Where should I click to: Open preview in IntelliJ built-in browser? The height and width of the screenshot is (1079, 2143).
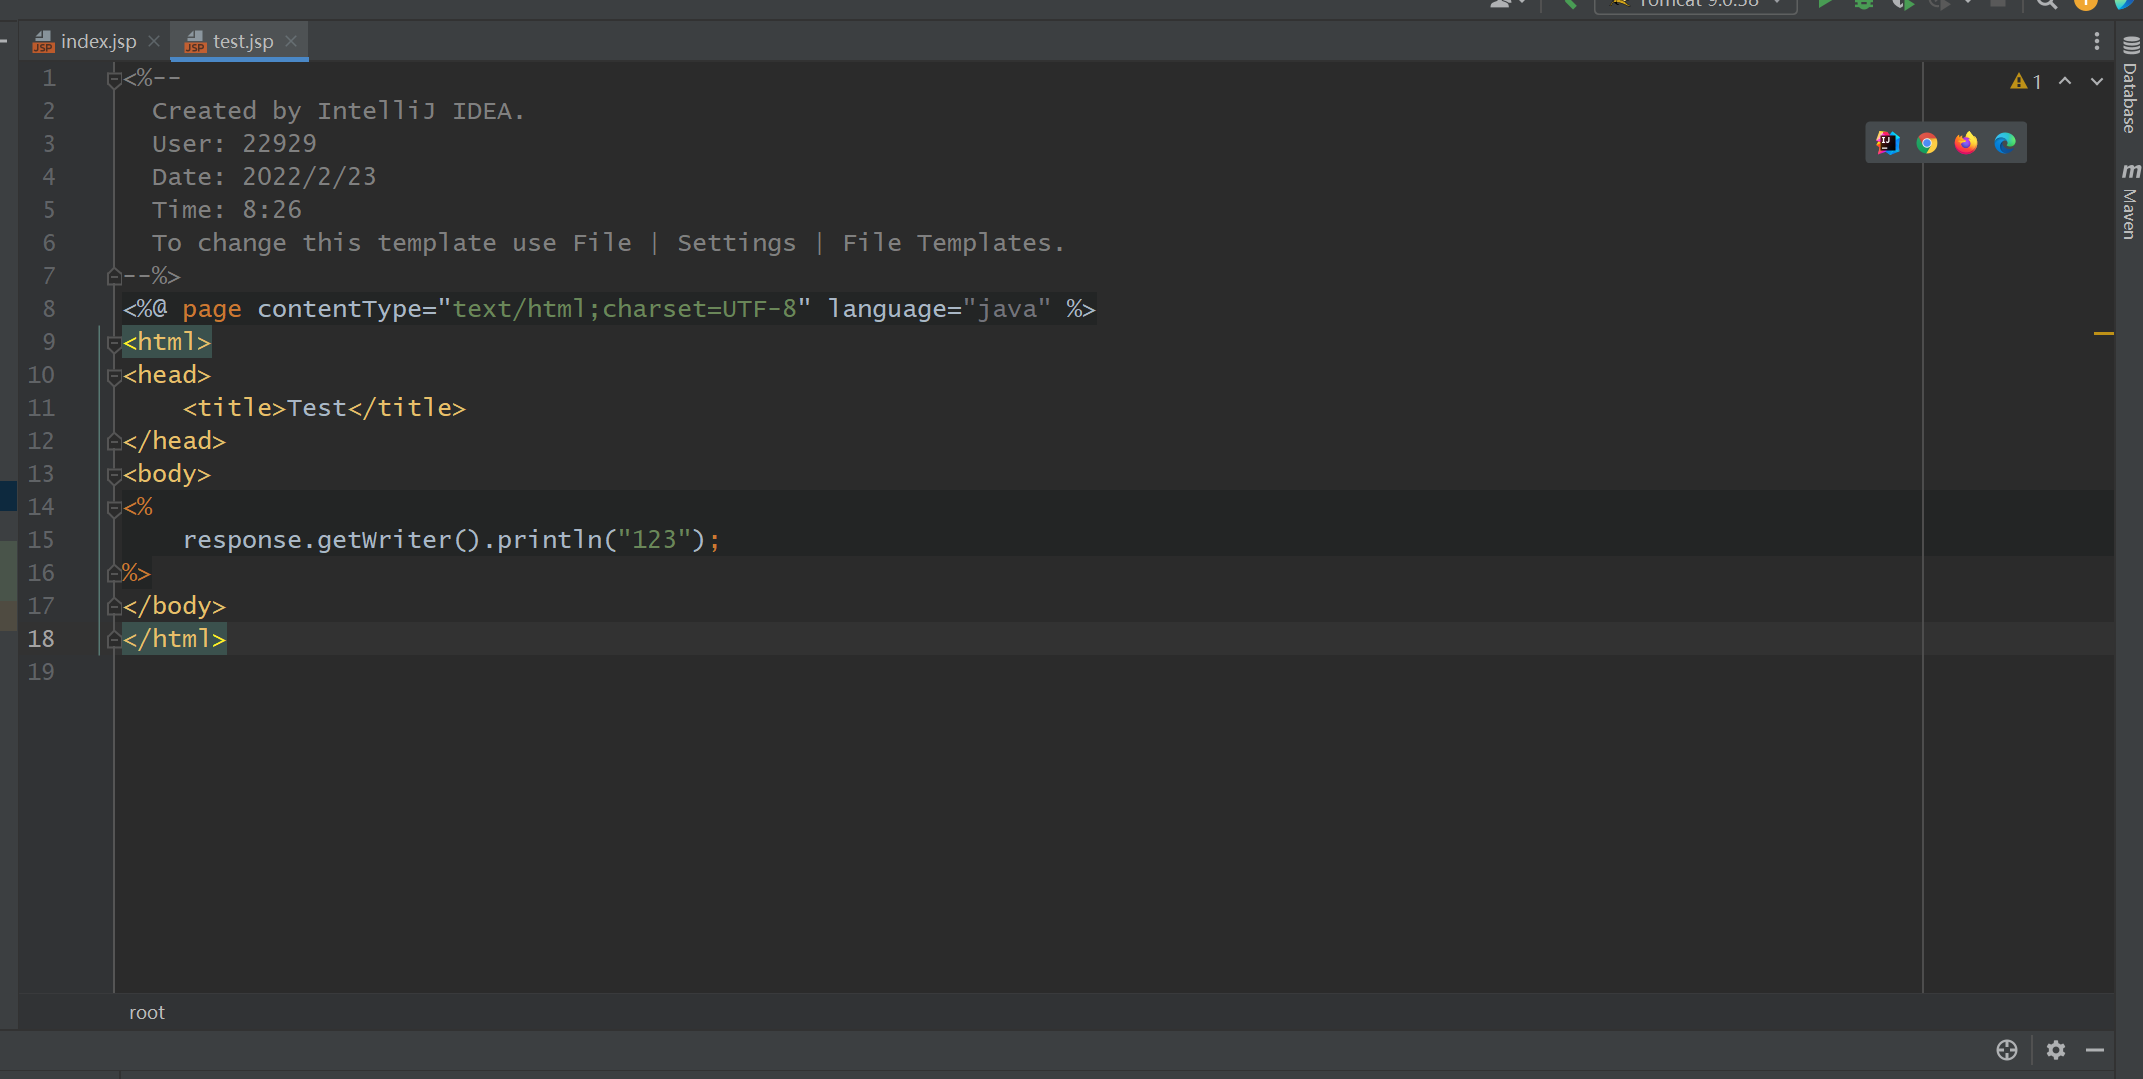1887,143
